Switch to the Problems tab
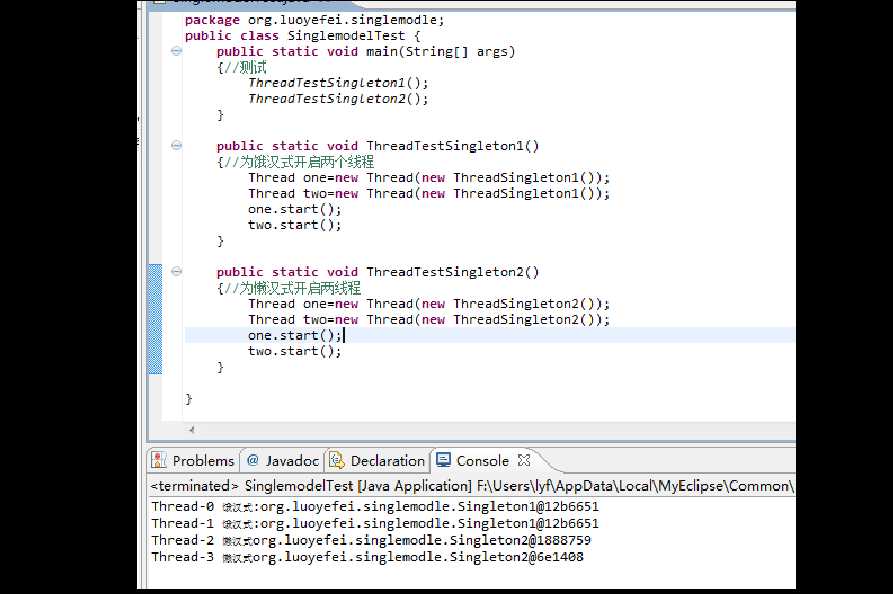The image size is (893, 594). click(193, 461)
